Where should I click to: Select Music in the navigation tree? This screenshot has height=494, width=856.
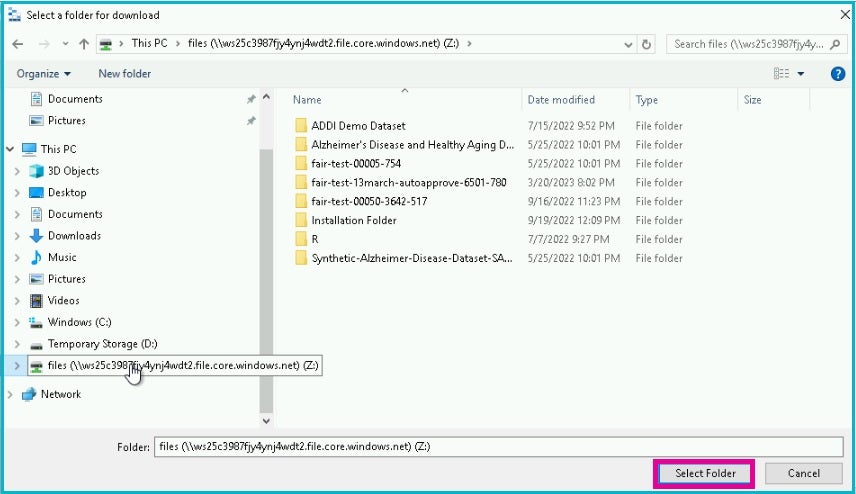[62, 257]
